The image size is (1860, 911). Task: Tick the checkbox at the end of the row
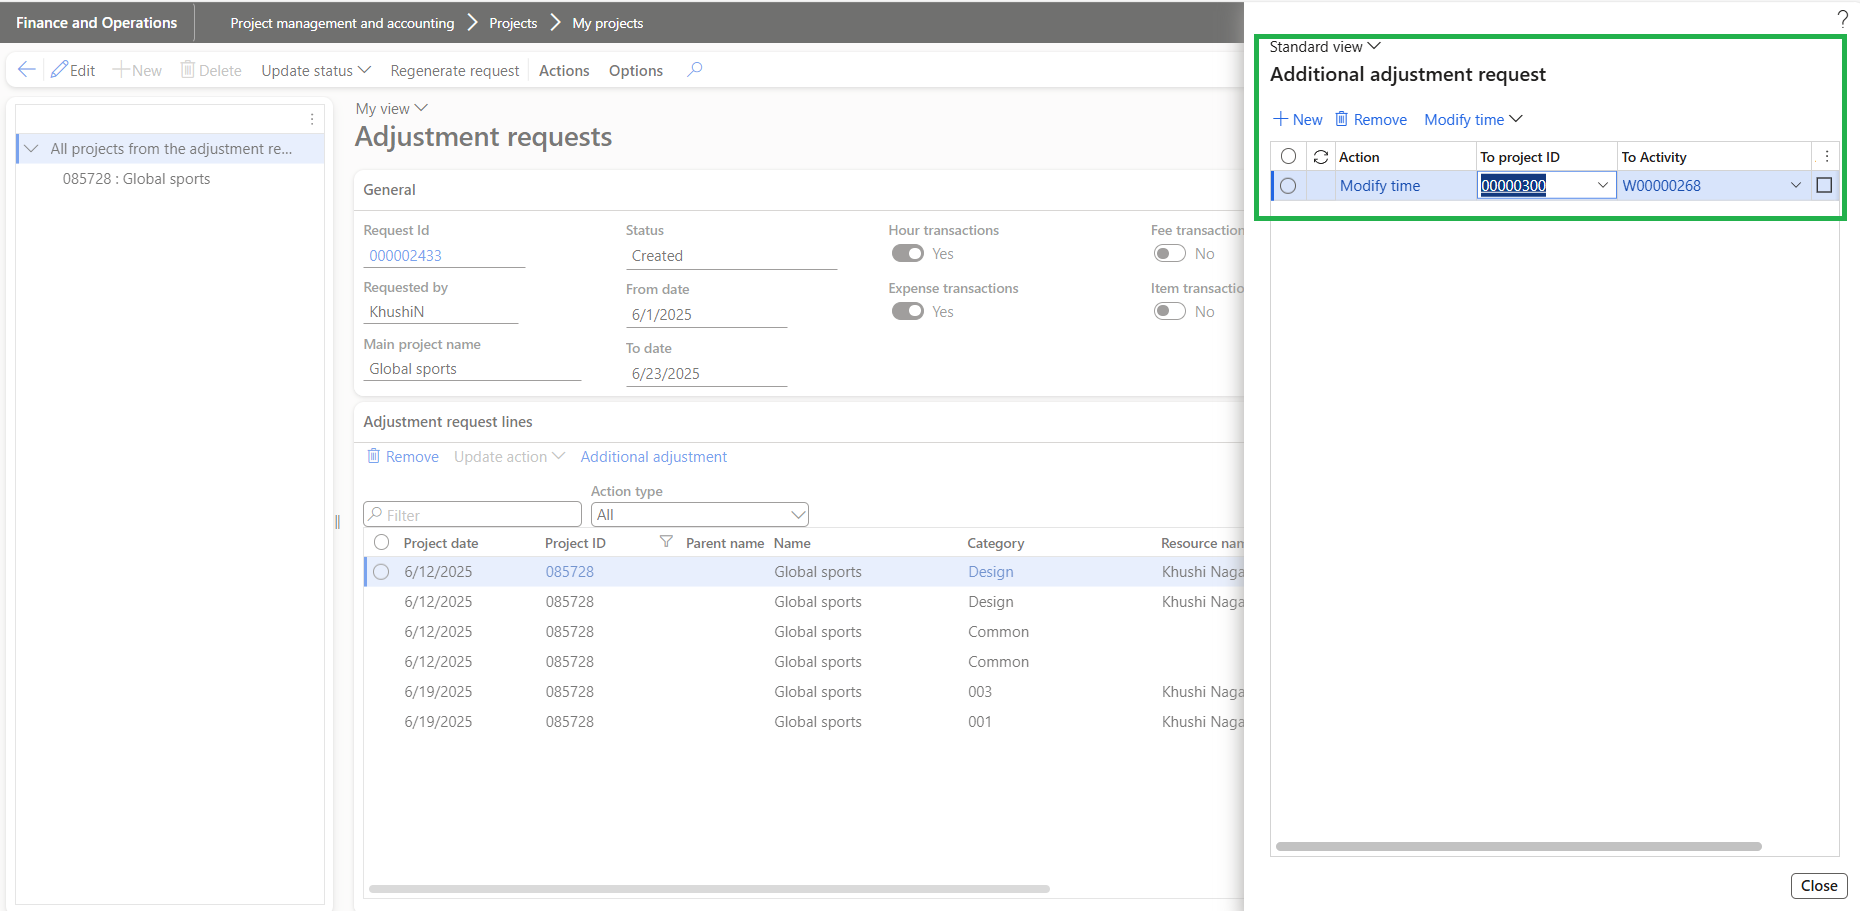click(x=1824, y=186)
